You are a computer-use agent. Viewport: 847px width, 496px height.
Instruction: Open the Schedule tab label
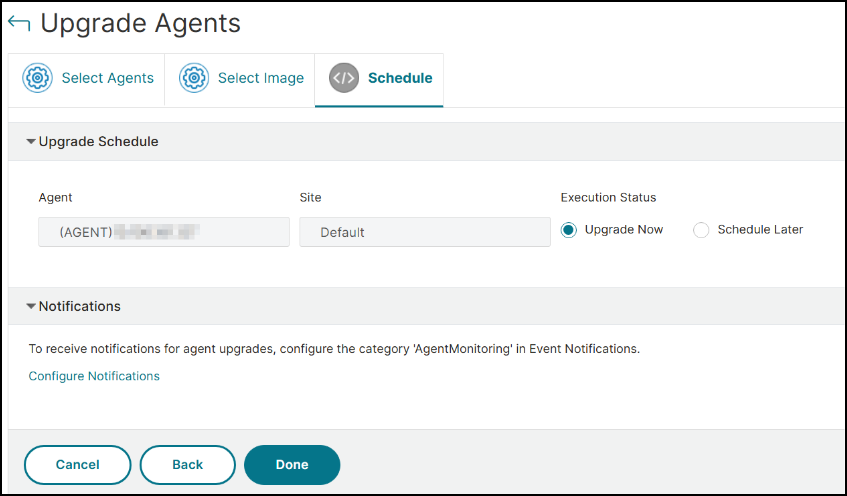[x=400, y=78]
